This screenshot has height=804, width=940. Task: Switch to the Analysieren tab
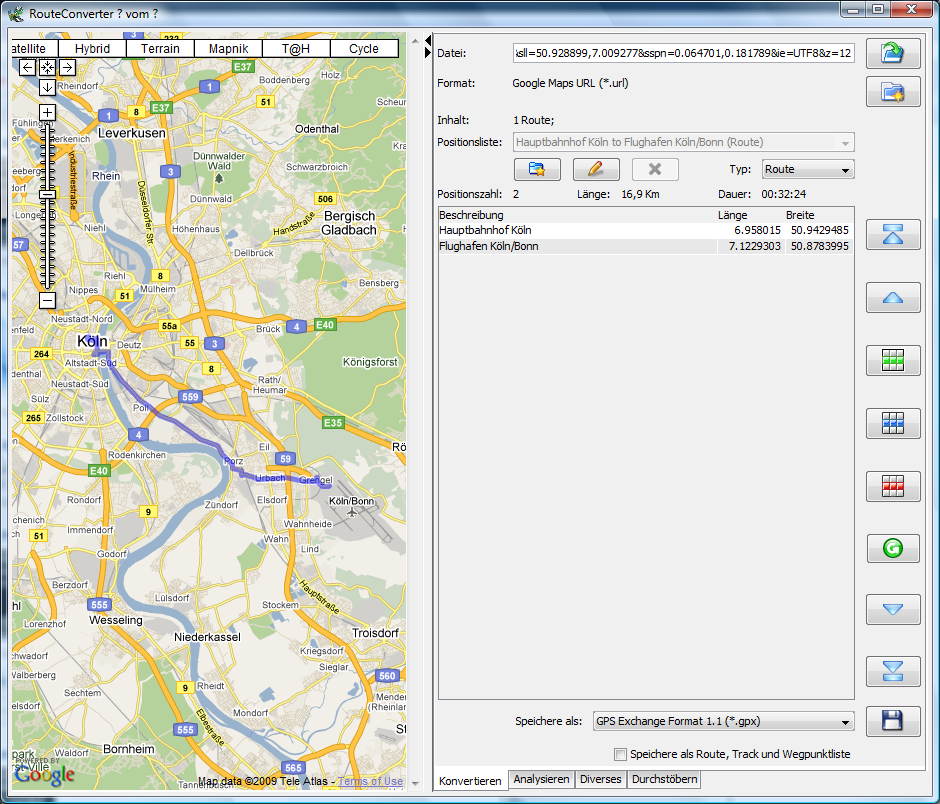coord(541,779)
